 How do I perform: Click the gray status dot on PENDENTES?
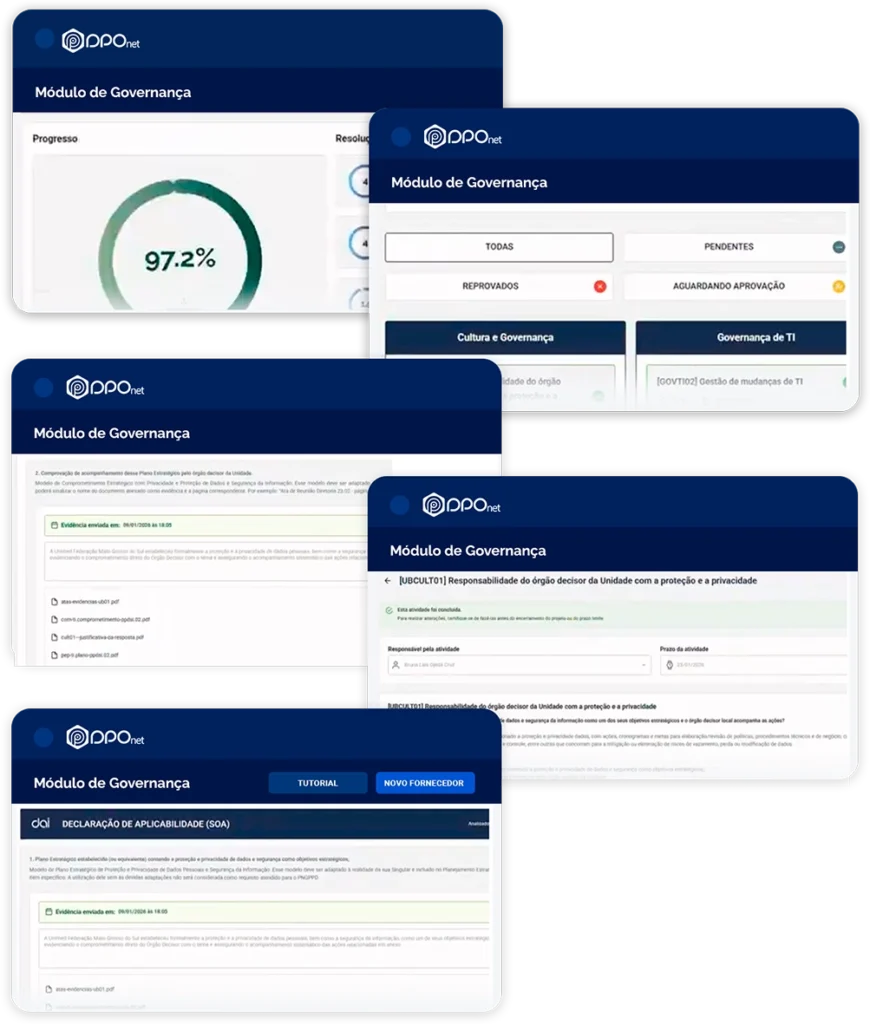(839, 247)
